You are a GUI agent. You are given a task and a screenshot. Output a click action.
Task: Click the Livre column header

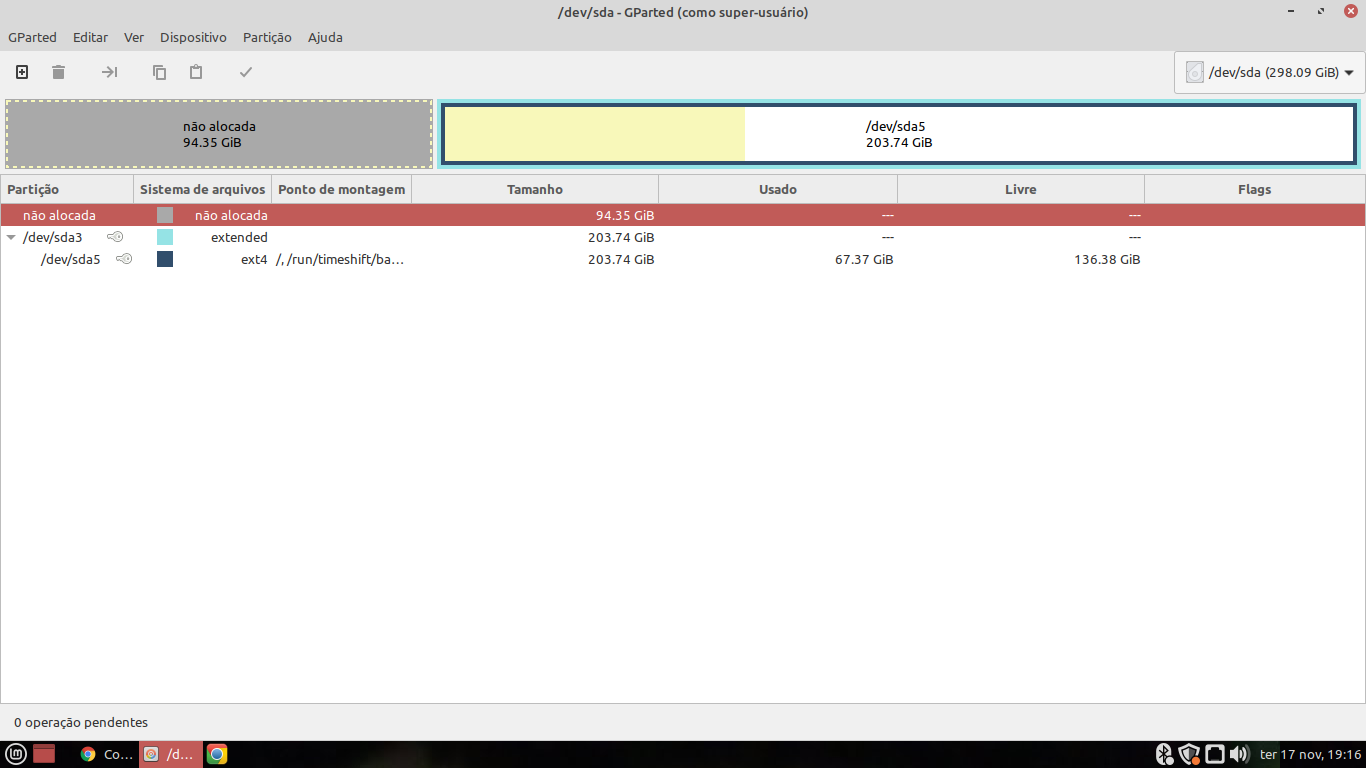pos(1021,189)
